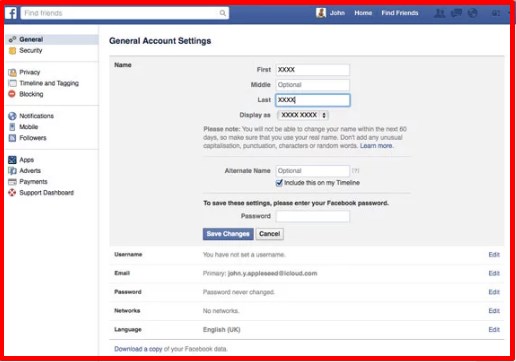This screenshot has height=362, width=516.
Task: Click the First name field
Action: [313, 70]
